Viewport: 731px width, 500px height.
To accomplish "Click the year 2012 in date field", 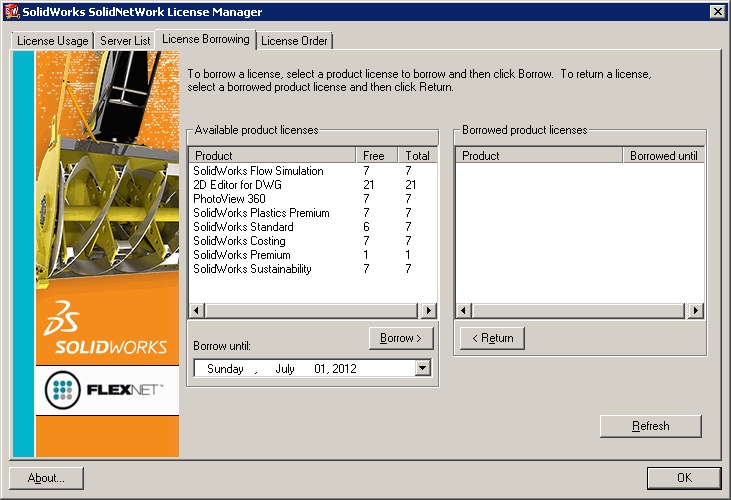I will tap(345, 369).
